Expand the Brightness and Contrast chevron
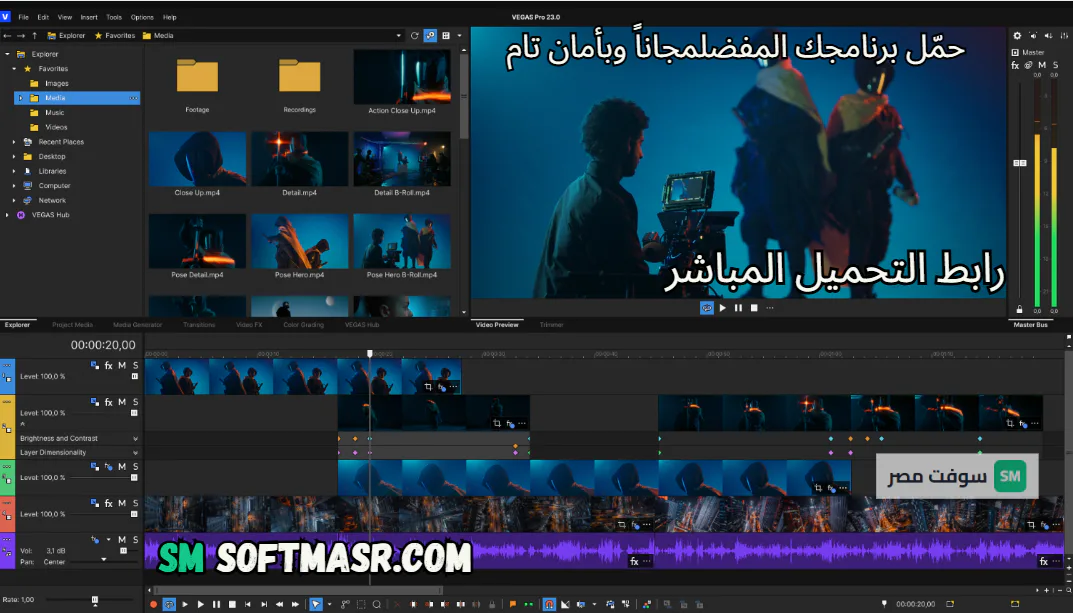1073x613 pixels. click(x=135, y=439)
